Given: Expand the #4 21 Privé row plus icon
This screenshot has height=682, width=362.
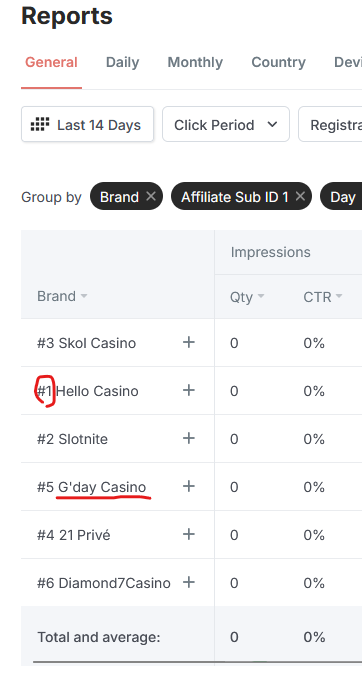Looking at the screenshot, I should (x=188, y=534).
